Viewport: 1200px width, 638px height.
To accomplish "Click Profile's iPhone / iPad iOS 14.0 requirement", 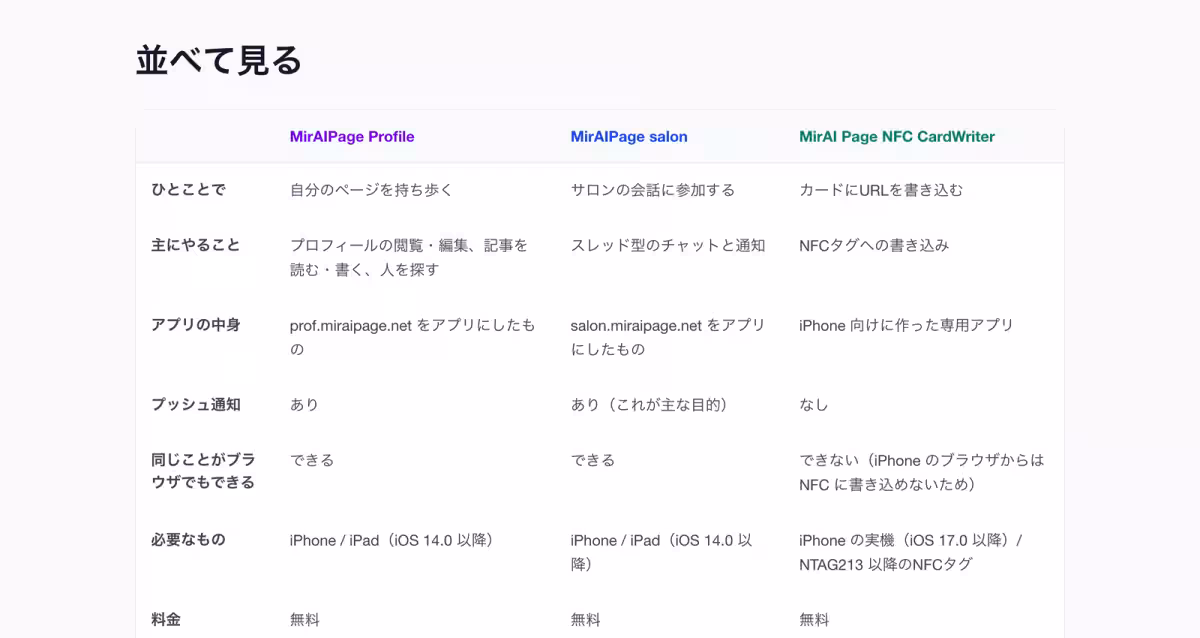I will [392, 540].
